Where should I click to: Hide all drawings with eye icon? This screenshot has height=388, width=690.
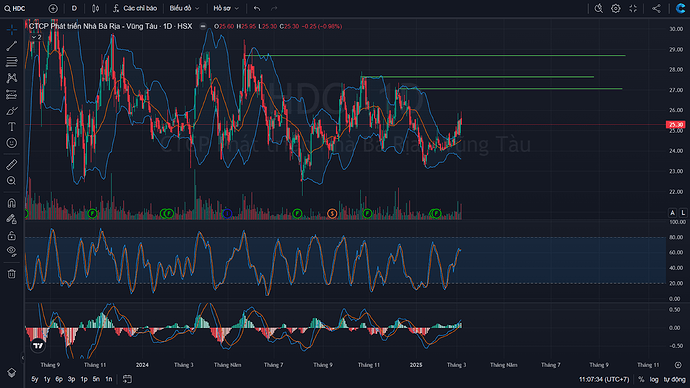(x=11, y=251)
